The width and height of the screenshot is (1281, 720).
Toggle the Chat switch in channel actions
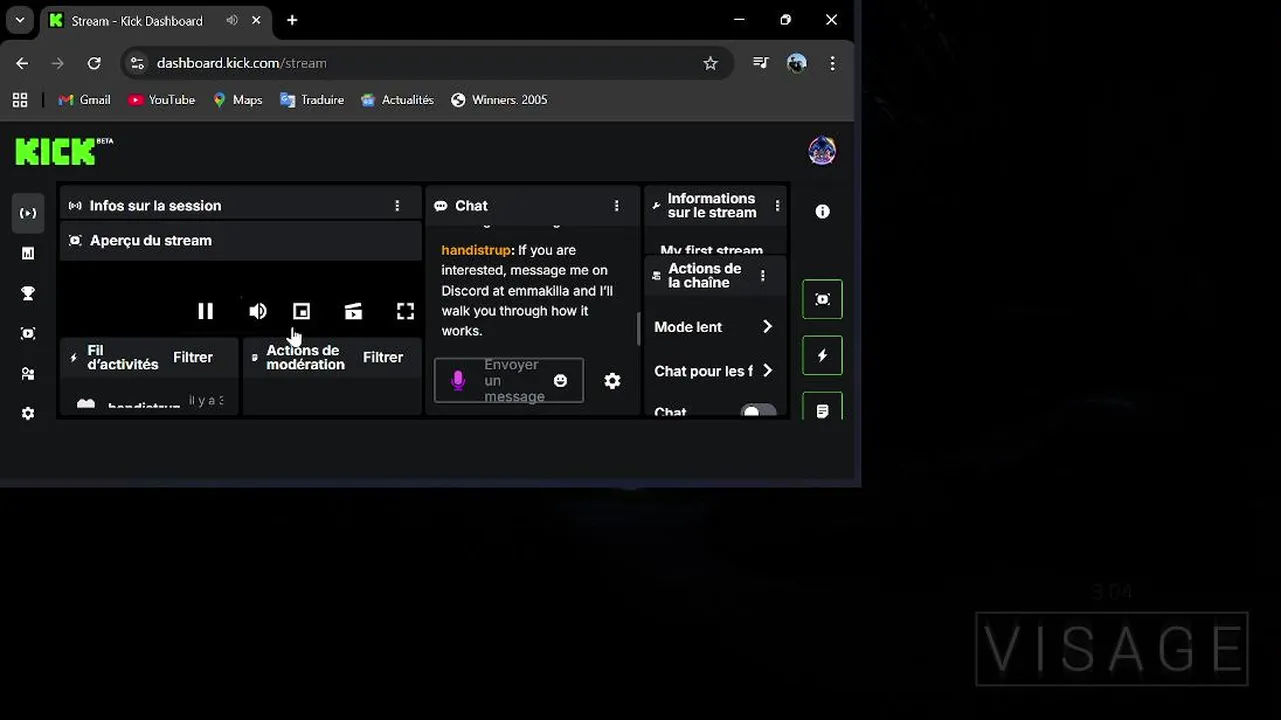[x=758, y=411]
